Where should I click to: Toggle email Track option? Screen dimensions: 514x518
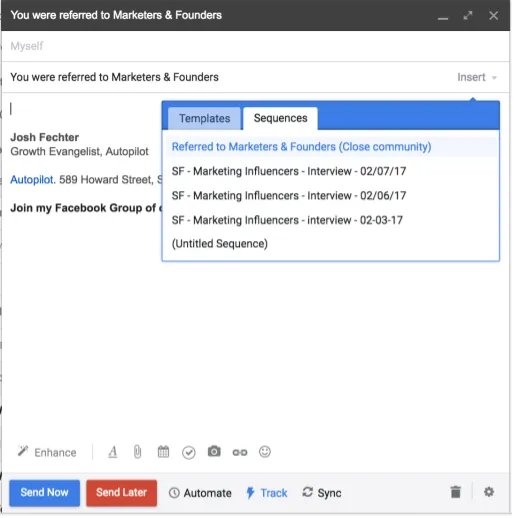tap(267, 493)
